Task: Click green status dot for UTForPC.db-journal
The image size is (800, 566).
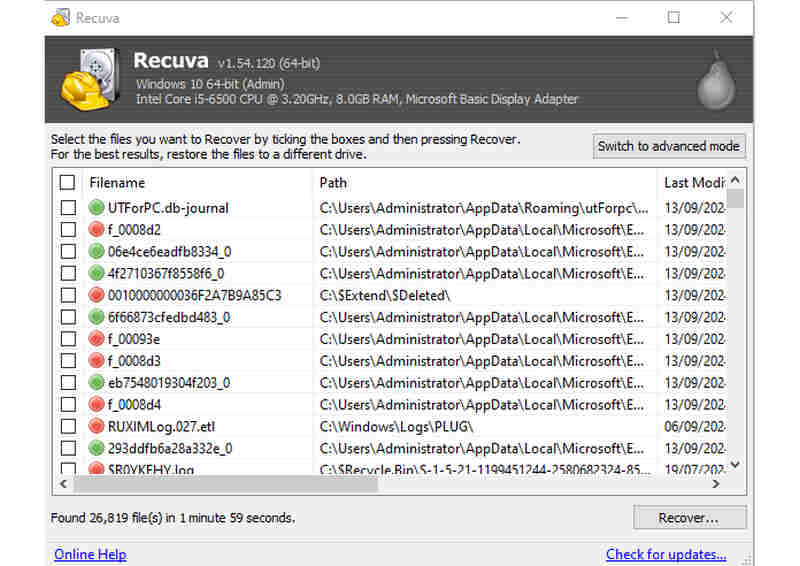Action: point(96,207)
